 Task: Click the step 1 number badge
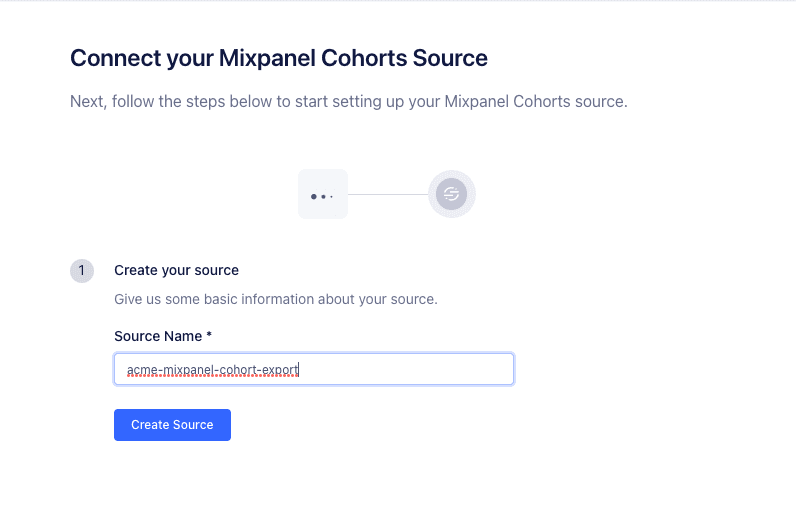(x=82, y=271)
